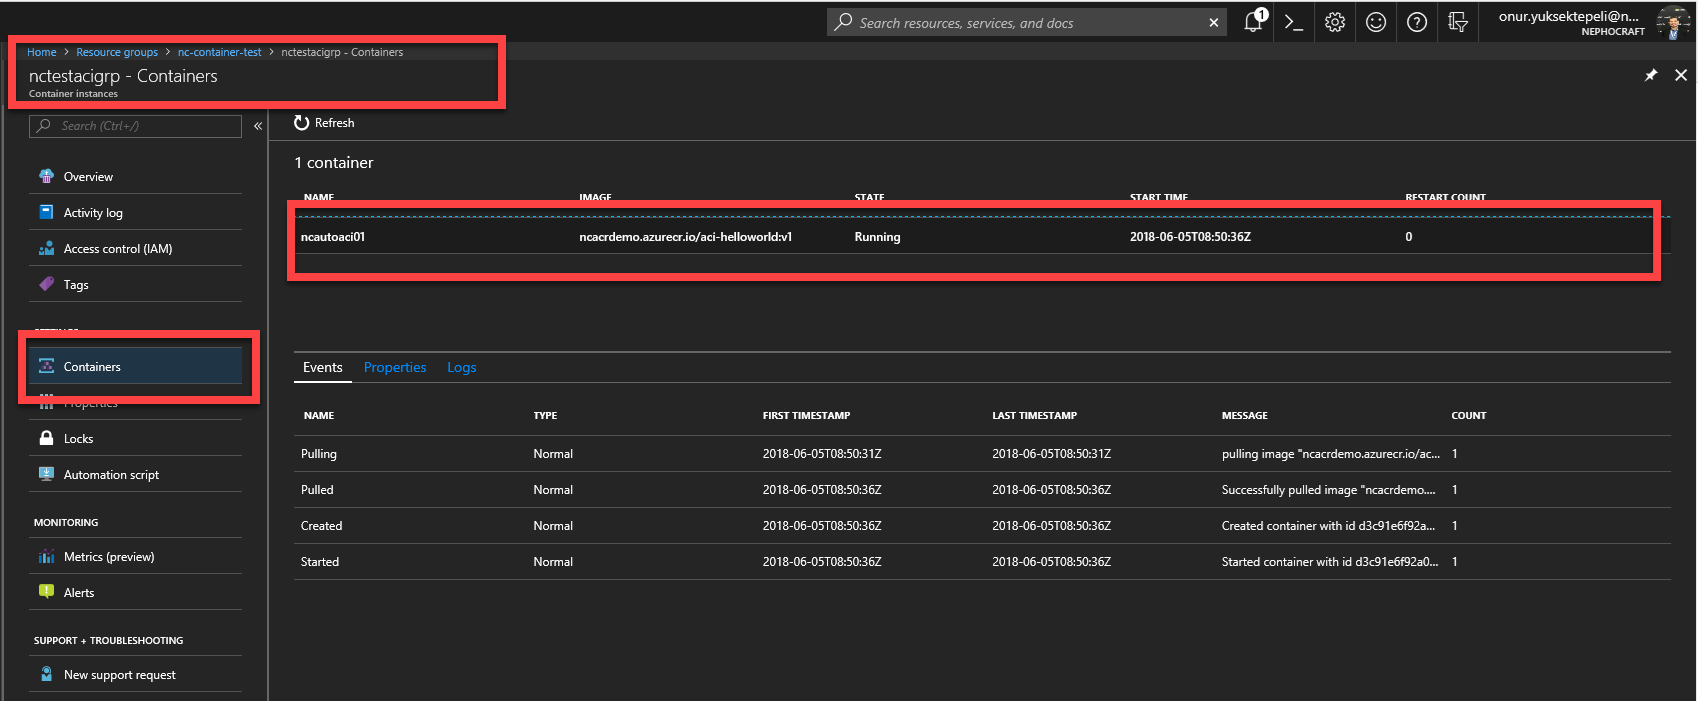Image resolution: width=1698 pixels, height=701 pixels.
Task: Open the Alerts menu item
Action: click(136, 592)
